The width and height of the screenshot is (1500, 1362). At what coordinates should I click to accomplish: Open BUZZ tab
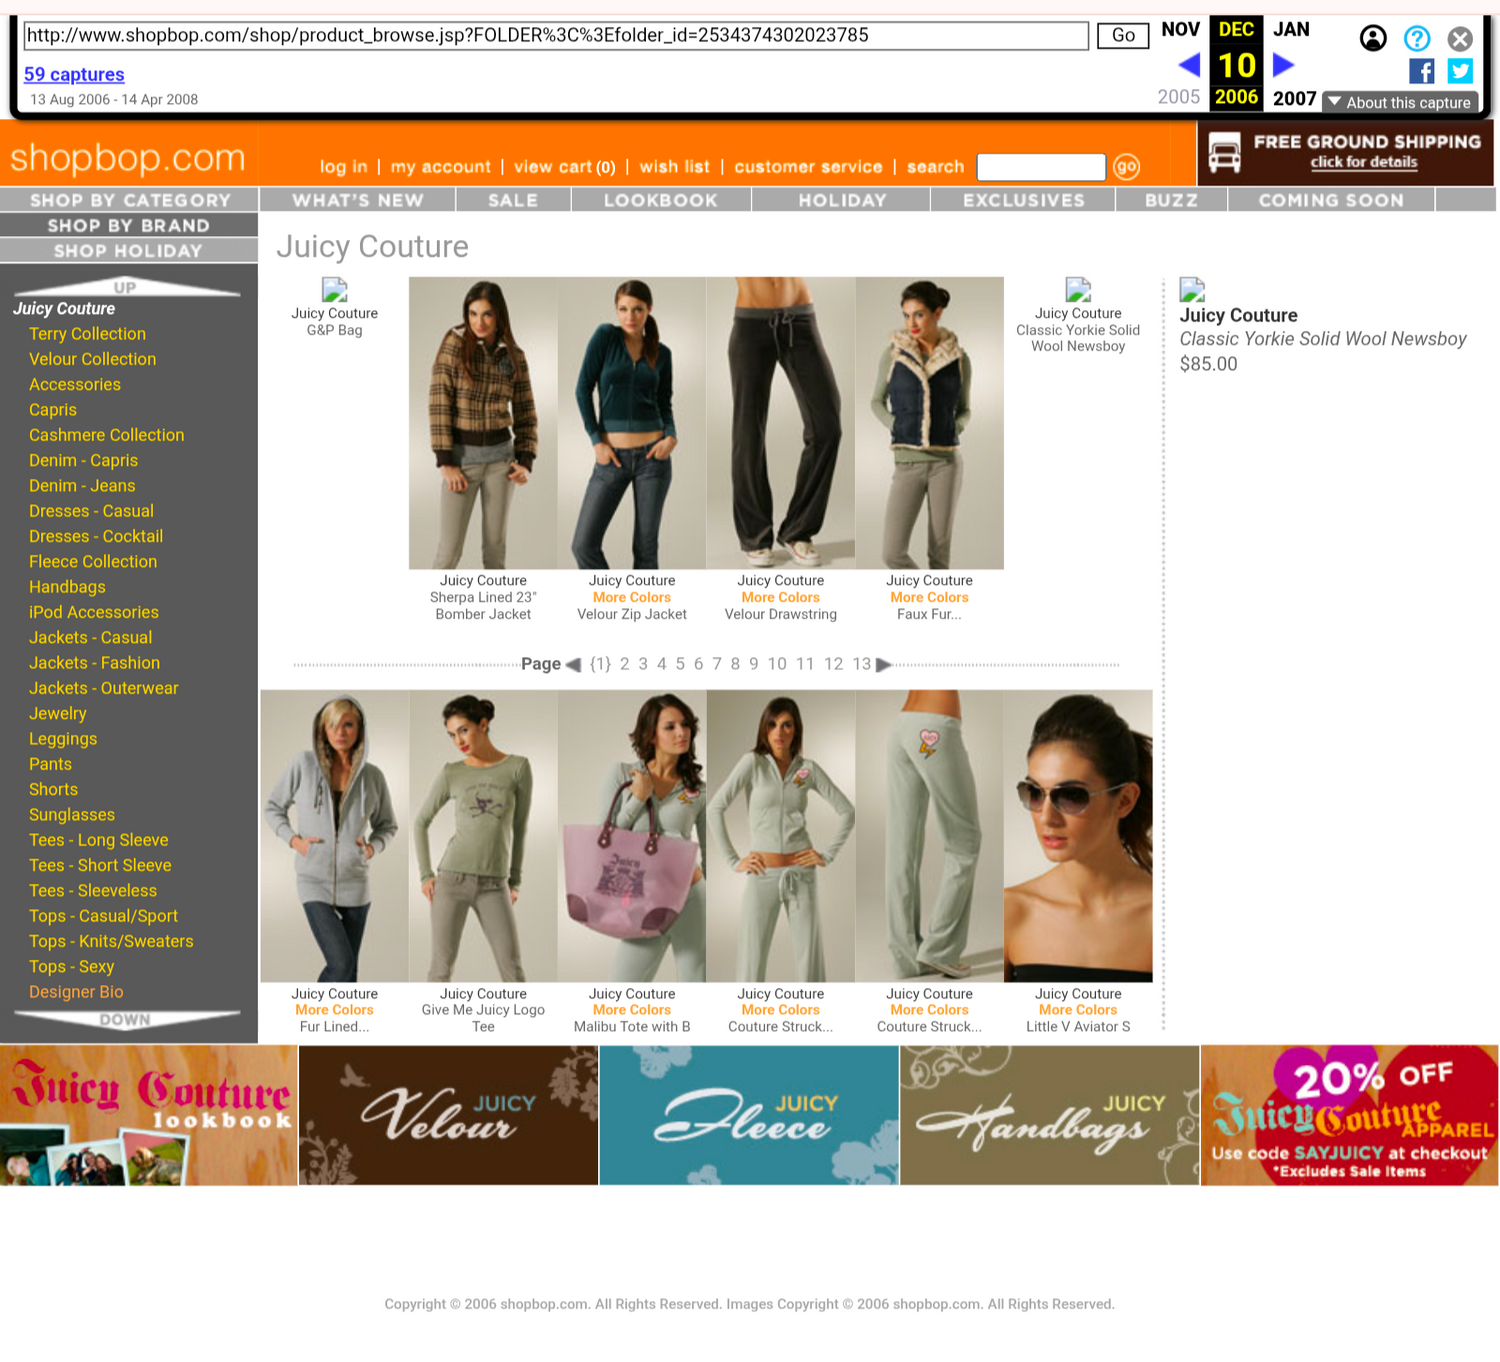pos(1171,200)
